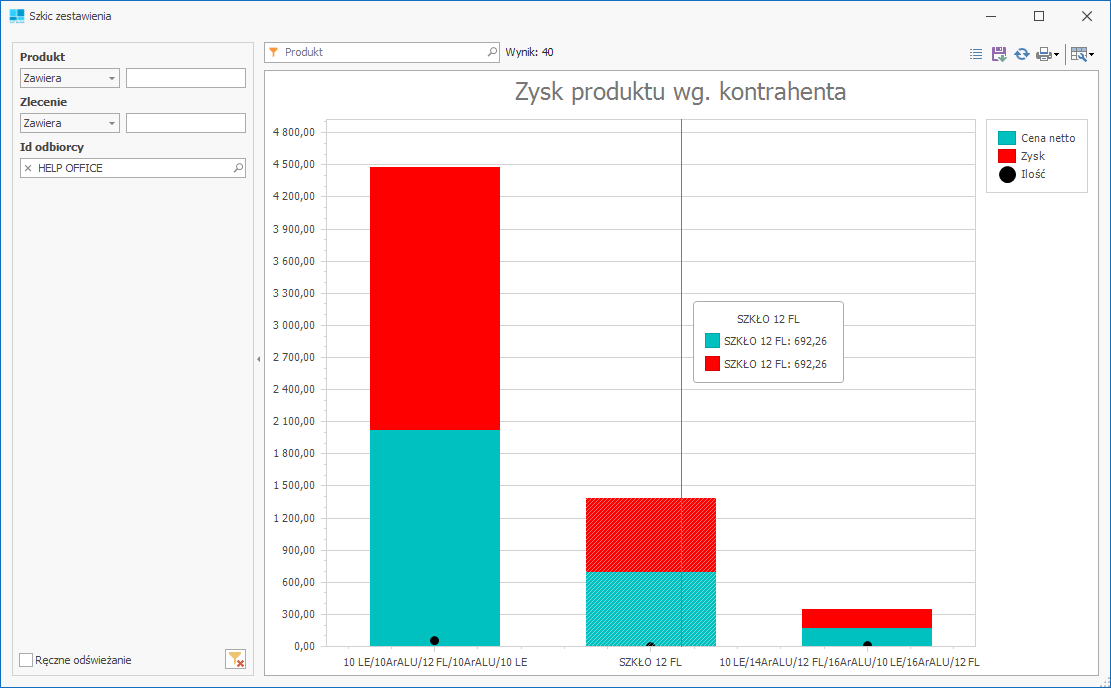Click the purple save layout icon

point(998,54)
